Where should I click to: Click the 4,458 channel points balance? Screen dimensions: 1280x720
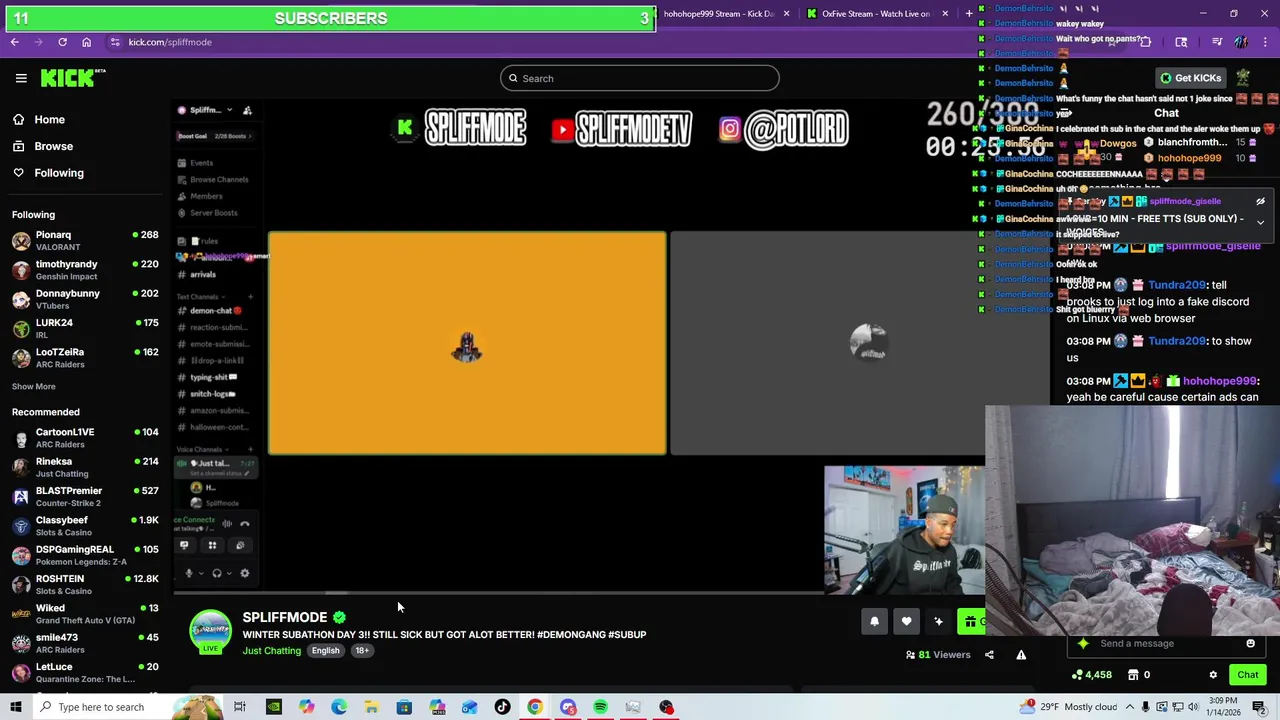click(x=1091, y=675)
